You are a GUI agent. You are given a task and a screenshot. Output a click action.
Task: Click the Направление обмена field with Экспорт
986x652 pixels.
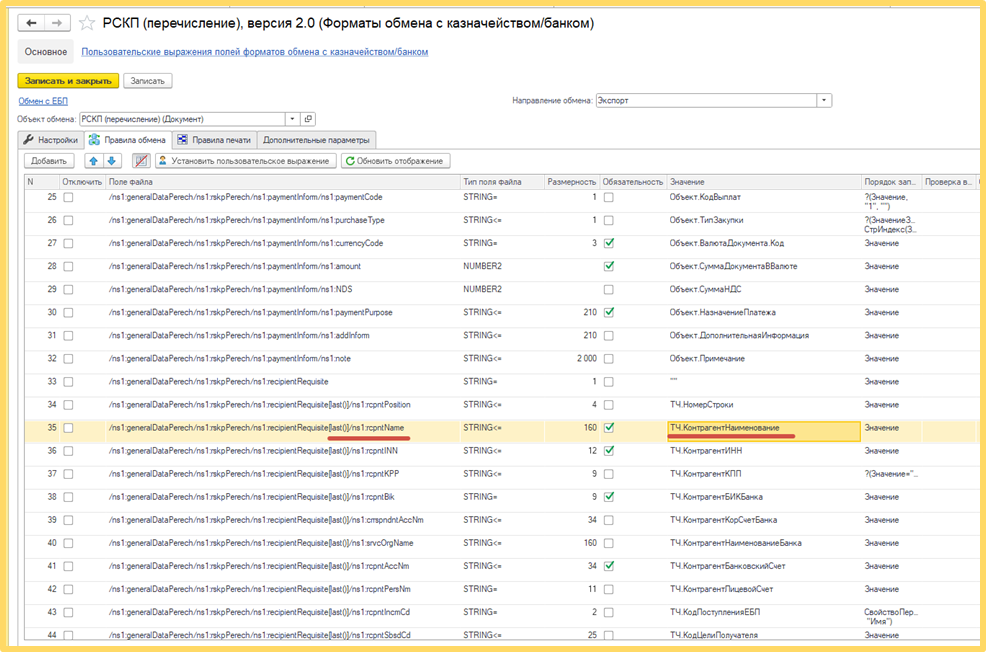pos(706,101)
